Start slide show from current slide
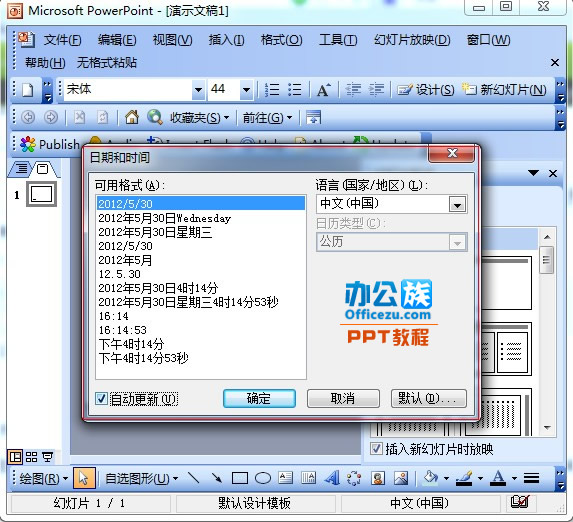The image size is (573, 522). tap(48, 457)
